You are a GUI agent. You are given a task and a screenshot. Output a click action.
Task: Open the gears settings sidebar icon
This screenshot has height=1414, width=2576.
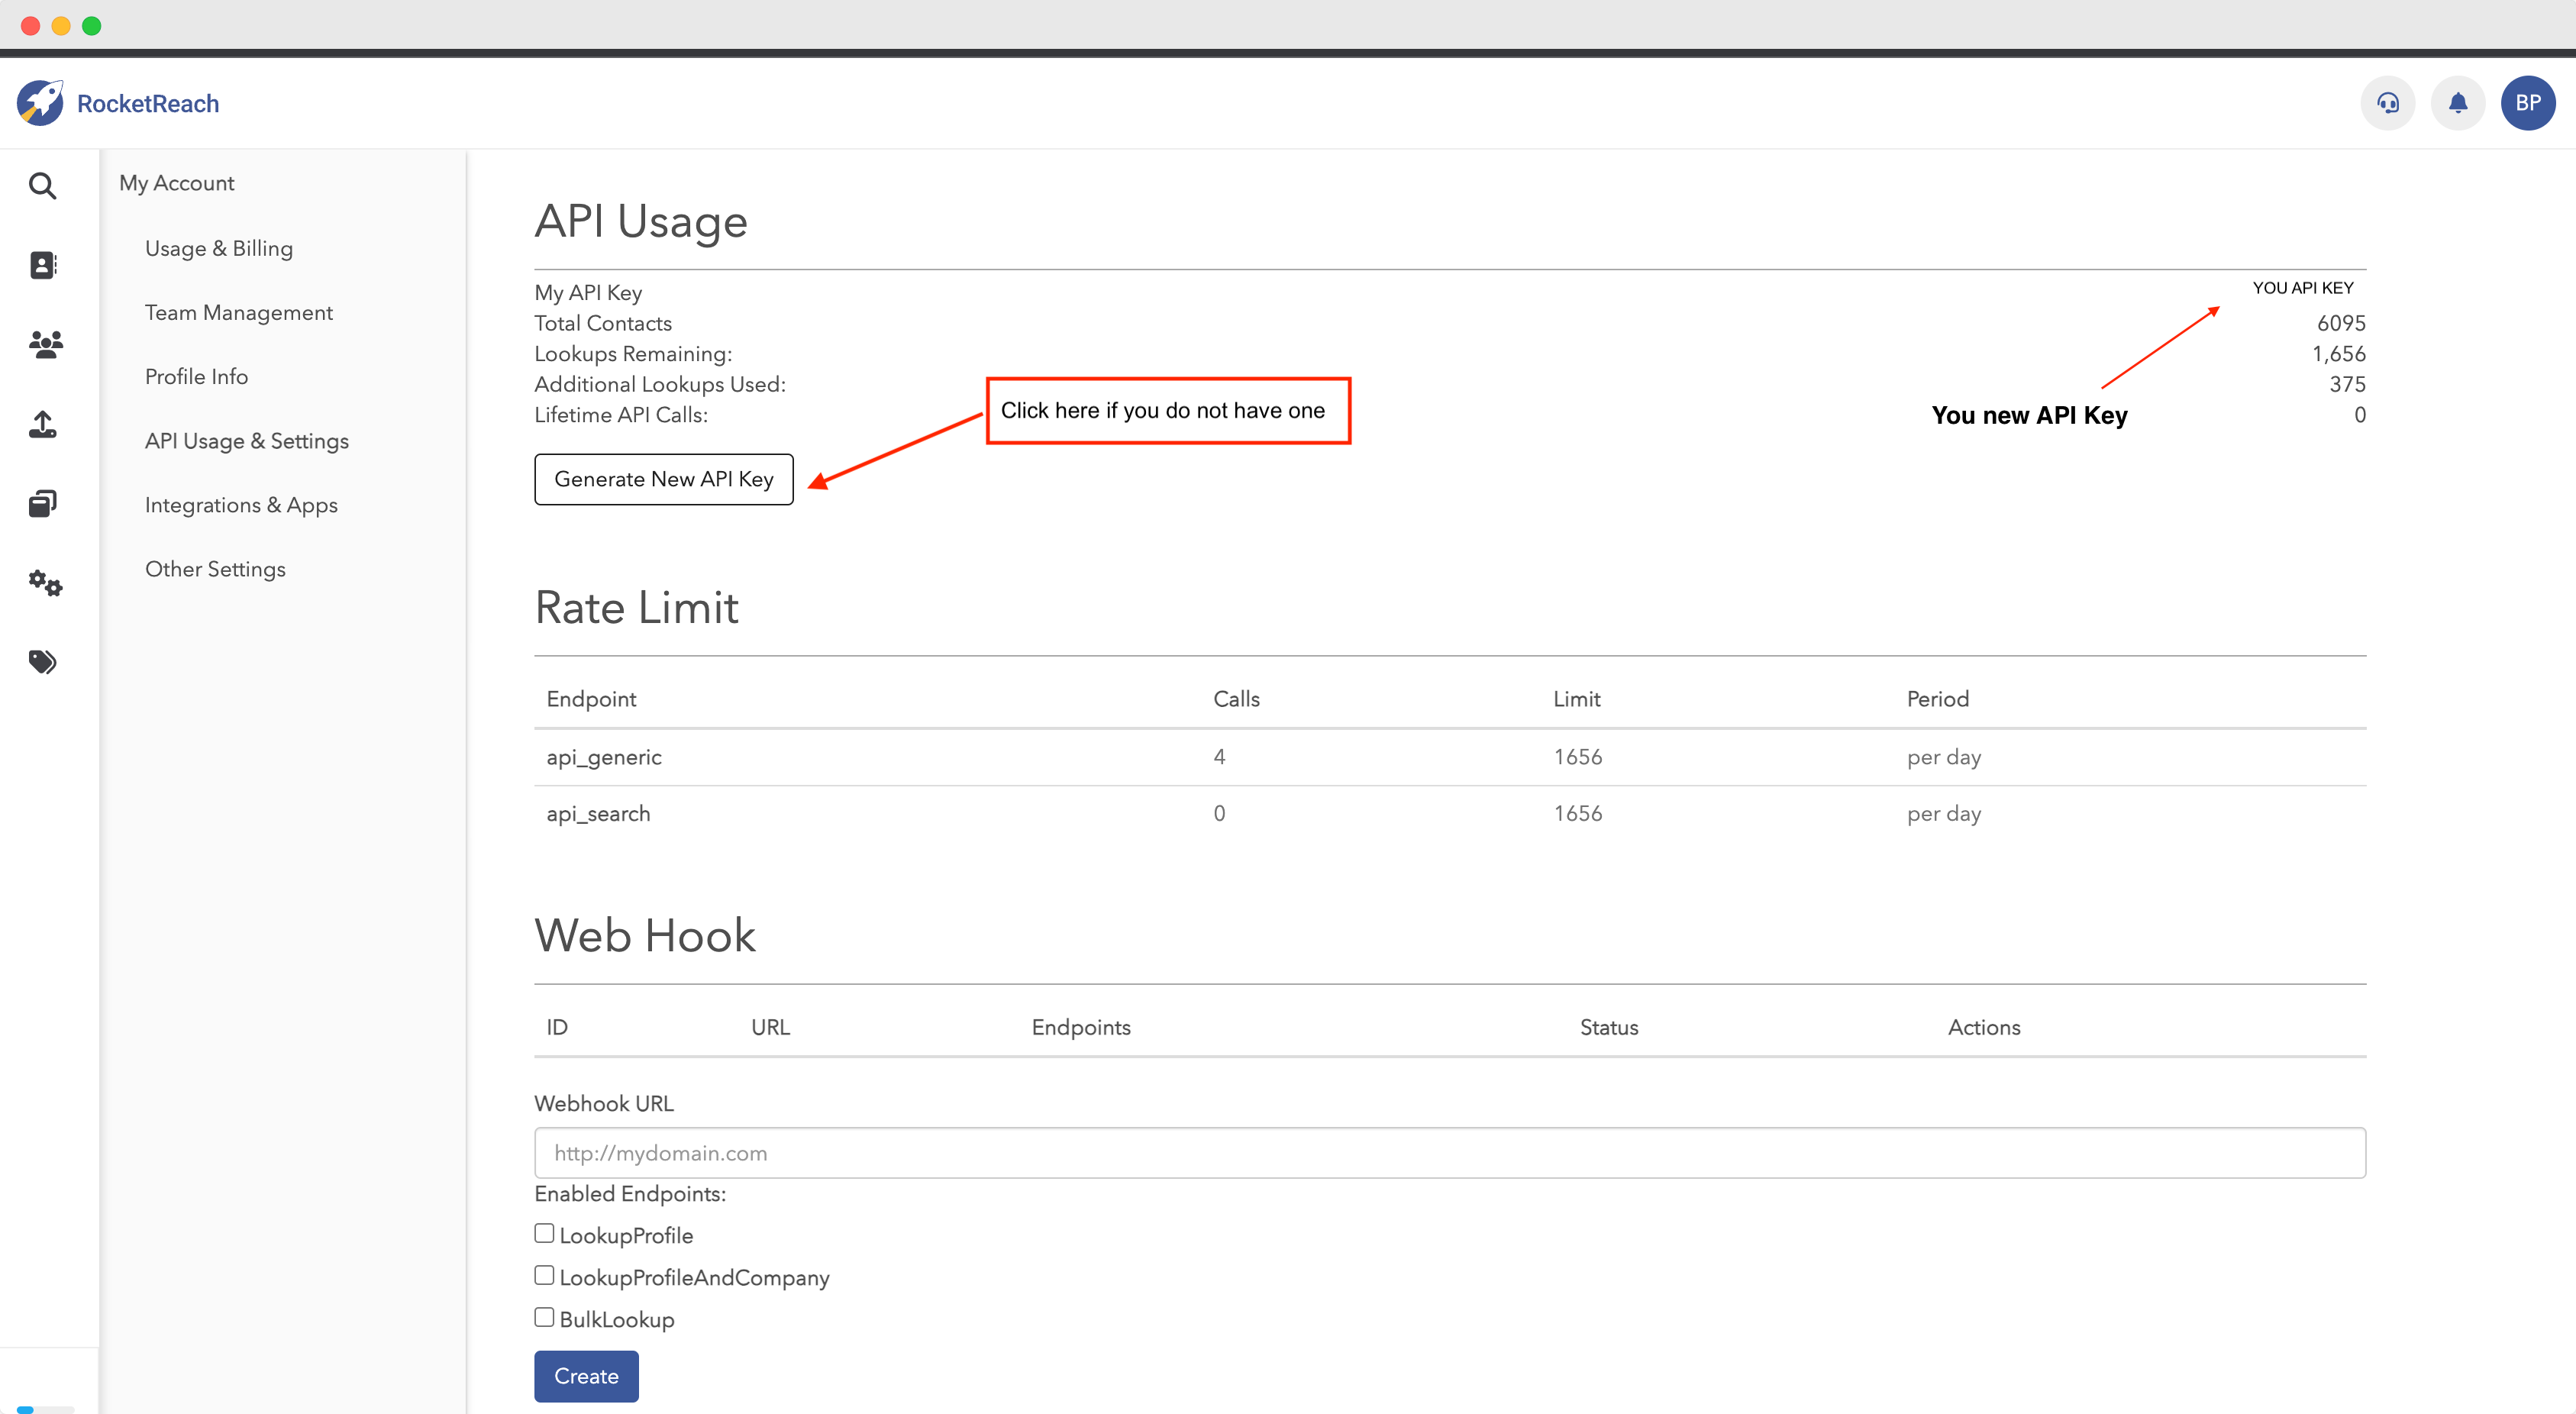pyautogui.click(x=45, y=583)
